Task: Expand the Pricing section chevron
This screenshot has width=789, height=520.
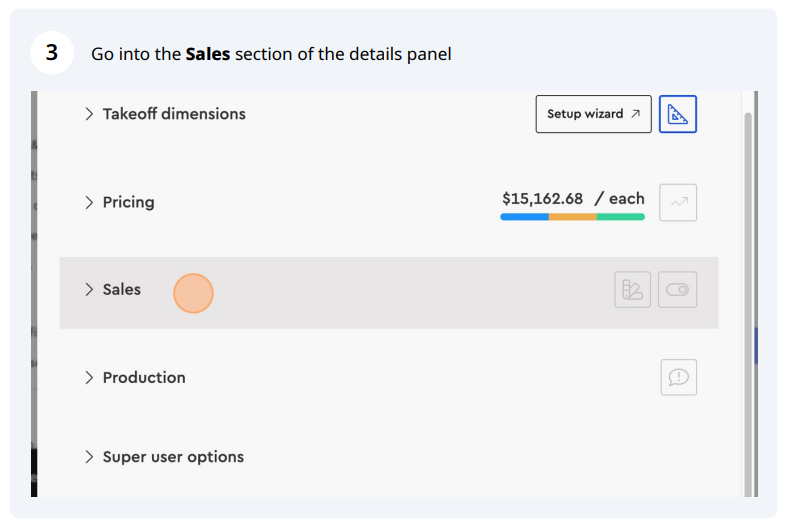Action: point(89,202)
